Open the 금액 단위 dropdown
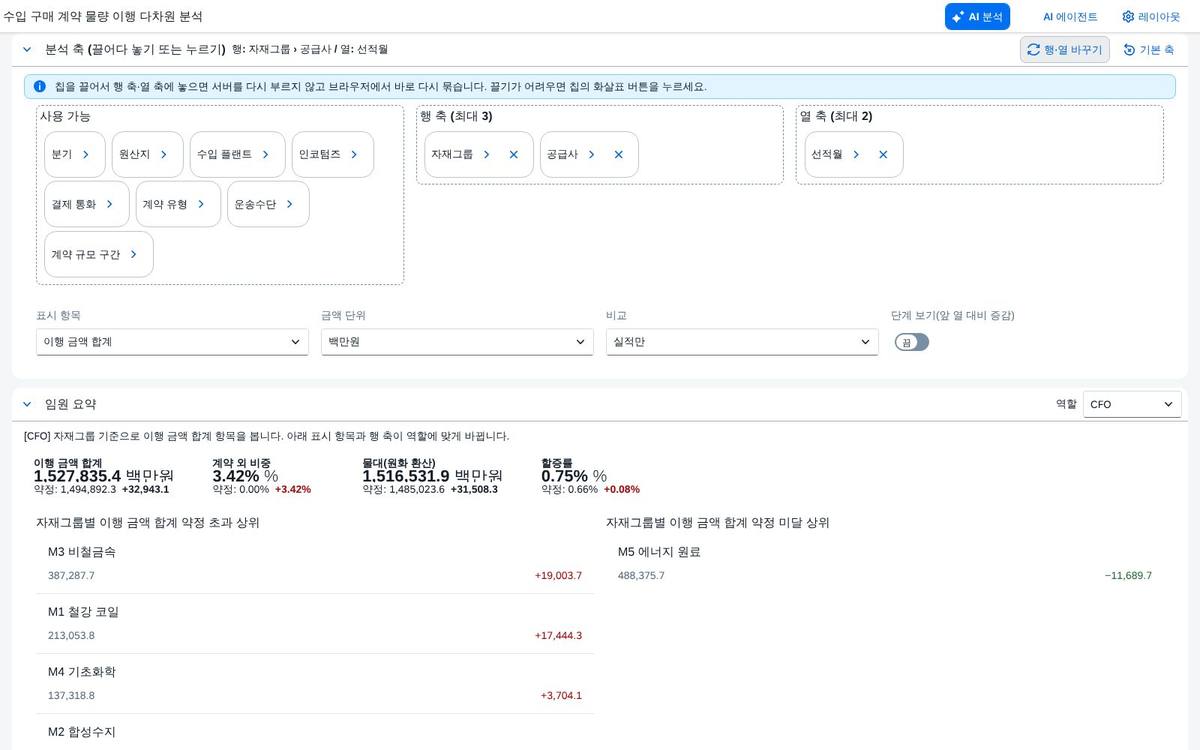The height and width of the screenshot is (750, 1200). coord(457,342)
